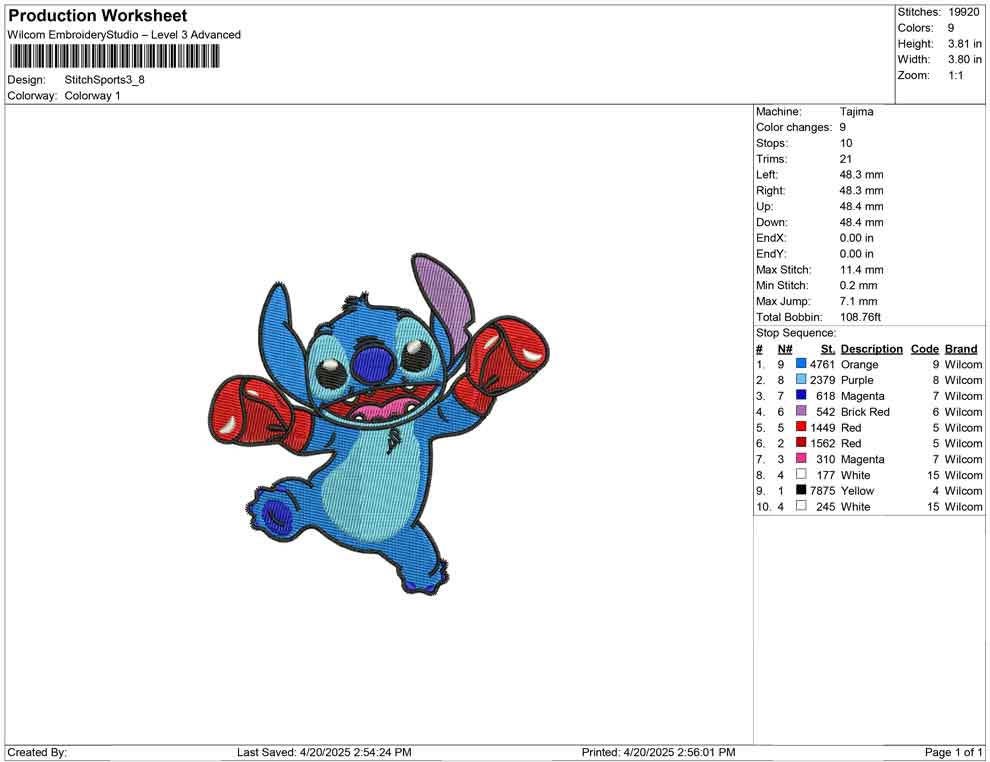Click the design name StitchSports3_8
This screenshot has height=762, width=990.
point(104,80)
